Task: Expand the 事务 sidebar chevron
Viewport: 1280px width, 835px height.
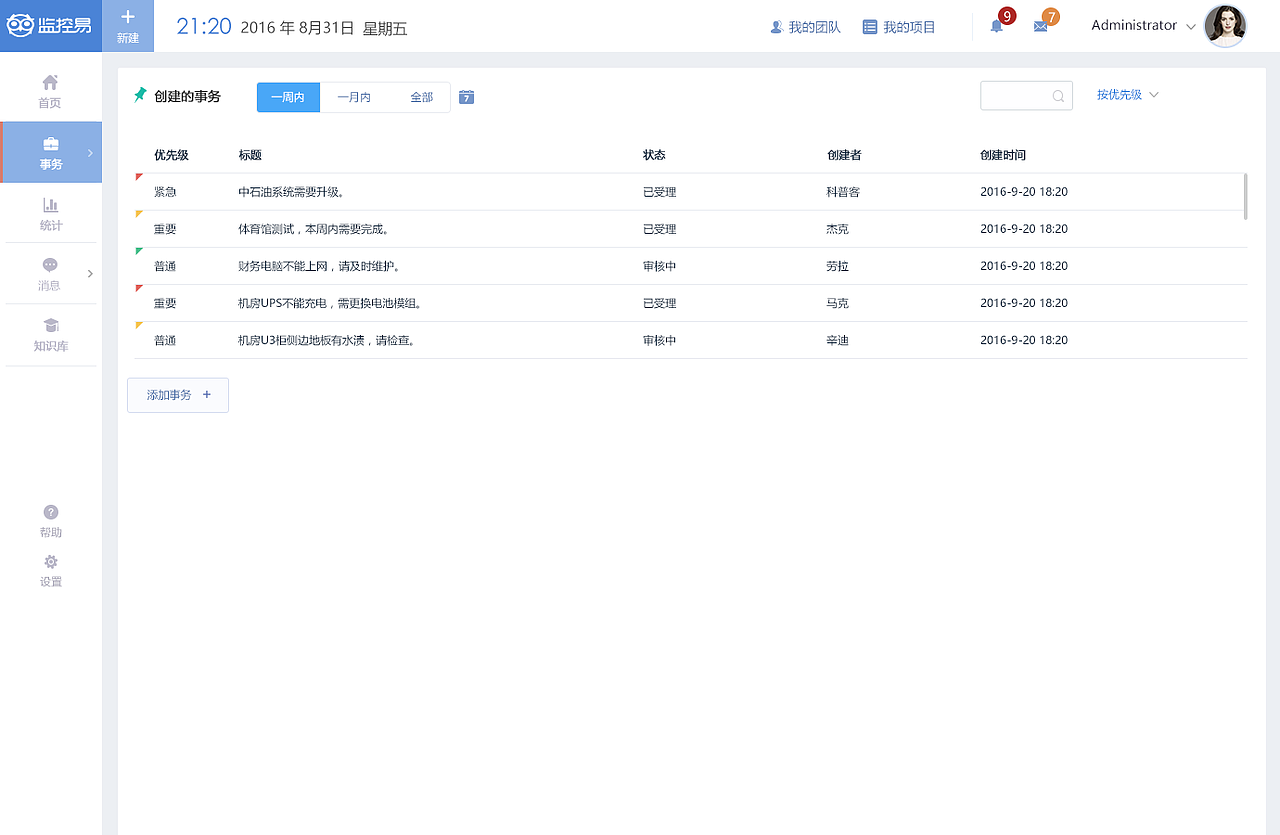Action: tap(90, 152)
